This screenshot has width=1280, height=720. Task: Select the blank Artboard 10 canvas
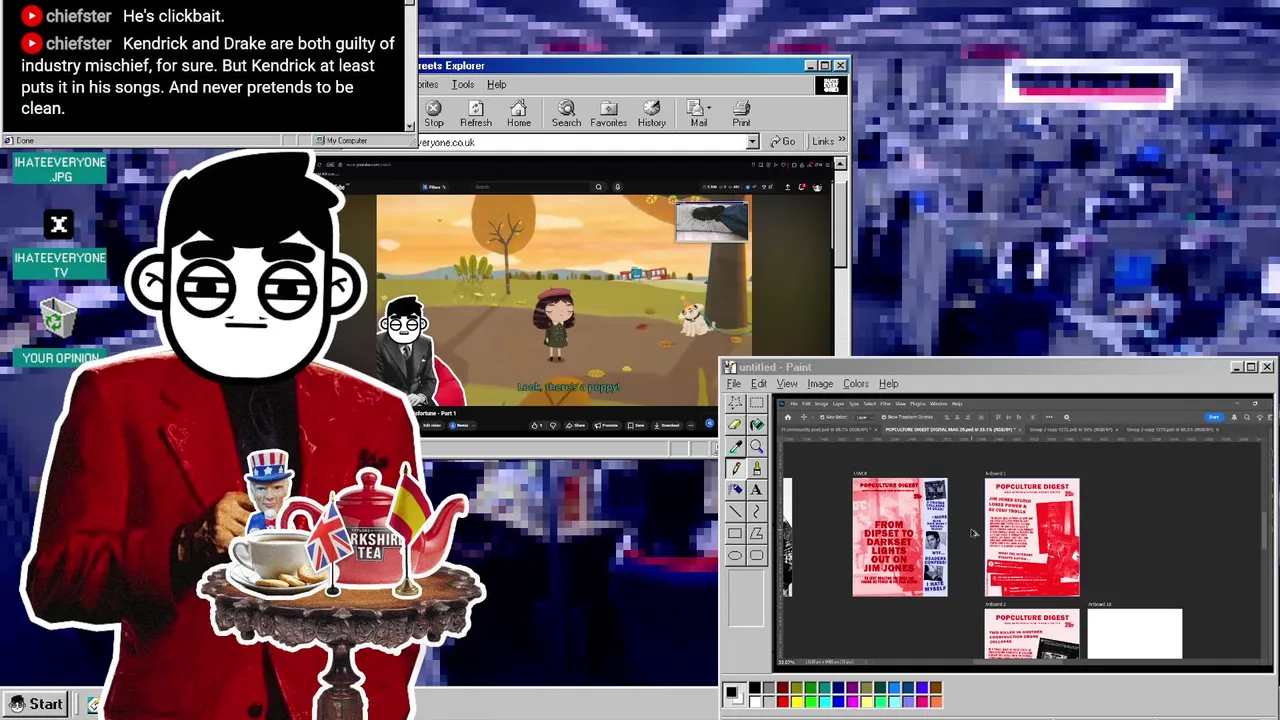1135,634
